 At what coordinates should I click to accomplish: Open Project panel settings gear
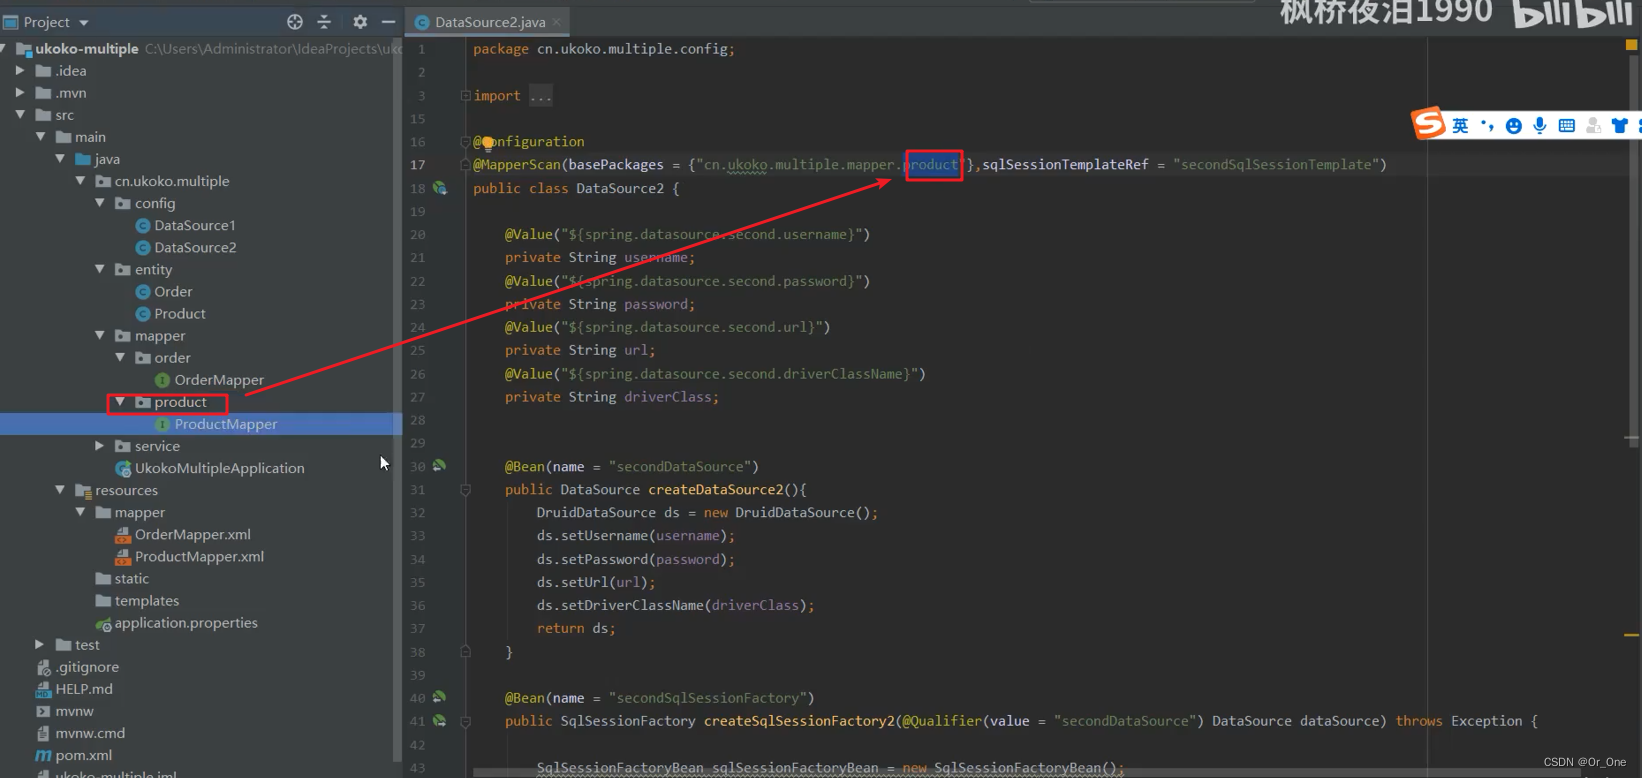point(360,22)
